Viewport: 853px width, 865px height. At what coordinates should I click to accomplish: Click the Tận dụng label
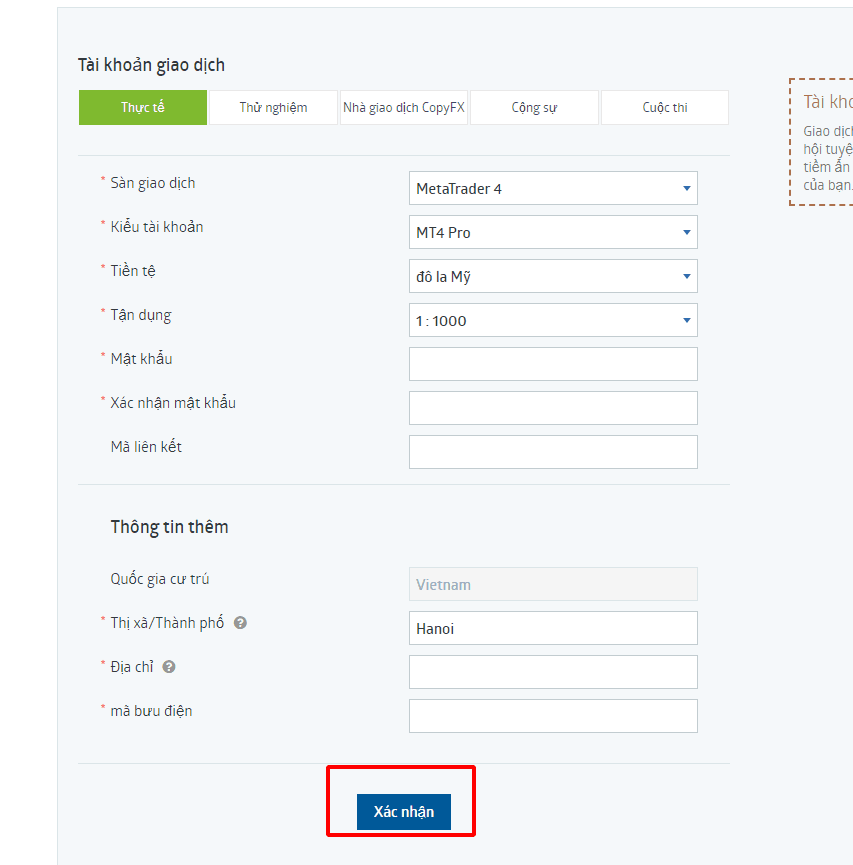pyautogui.click(x=141, y=315)
